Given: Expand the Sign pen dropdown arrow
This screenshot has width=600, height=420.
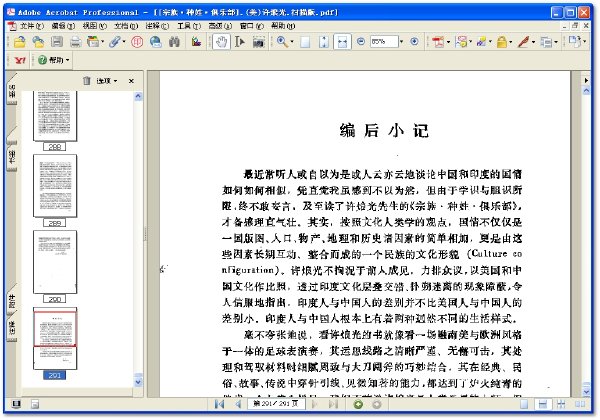Looking at the screenshot, I should [533, 42].
